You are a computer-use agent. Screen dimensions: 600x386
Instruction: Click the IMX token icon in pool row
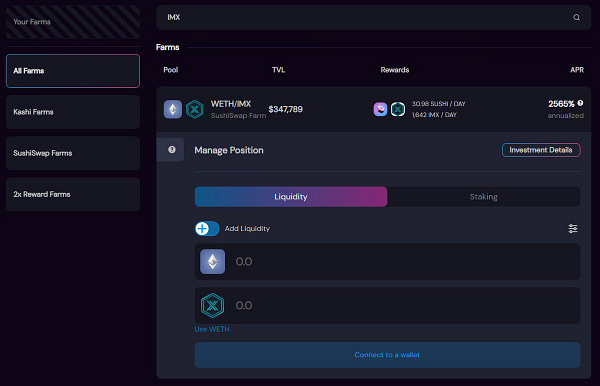(x=194, y=109)
